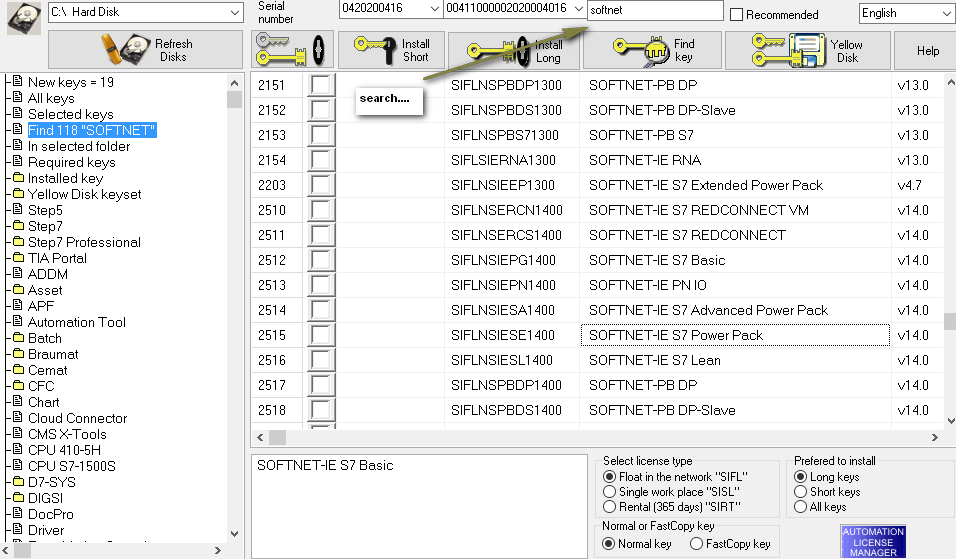Click the Driver document icon

coord(18,529)
